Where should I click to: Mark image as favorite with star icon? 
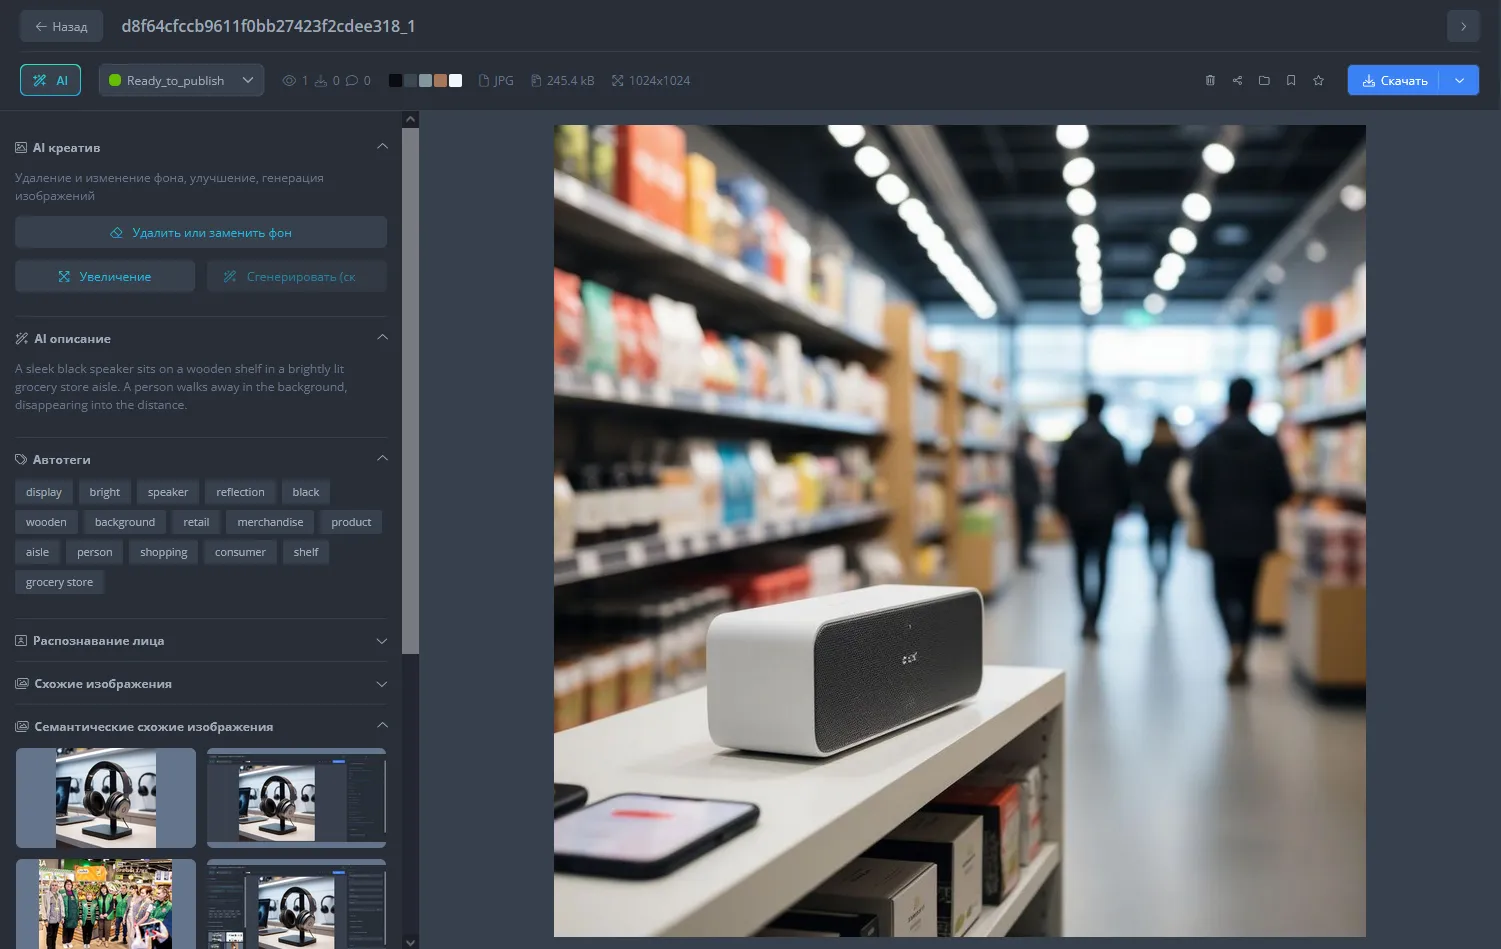[1318, 81]
